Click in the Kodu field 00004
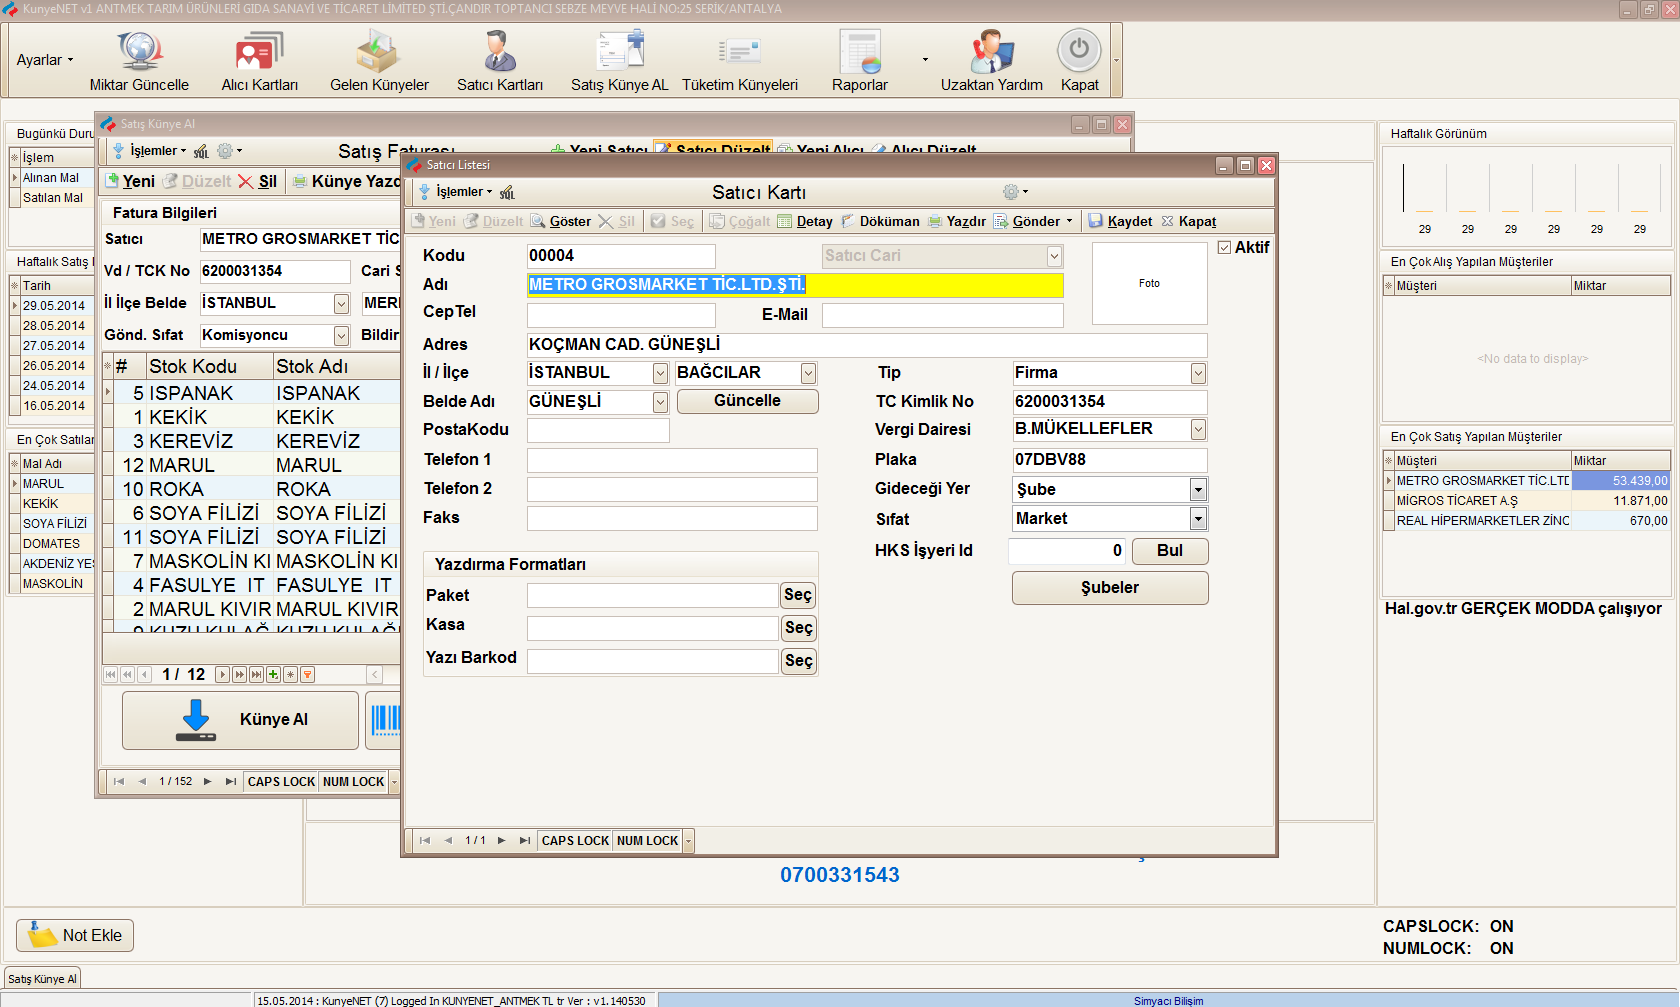Image resolution: width=1680 pixels, height=1007 pixels. pyautogui.click(x=621, y=256)
